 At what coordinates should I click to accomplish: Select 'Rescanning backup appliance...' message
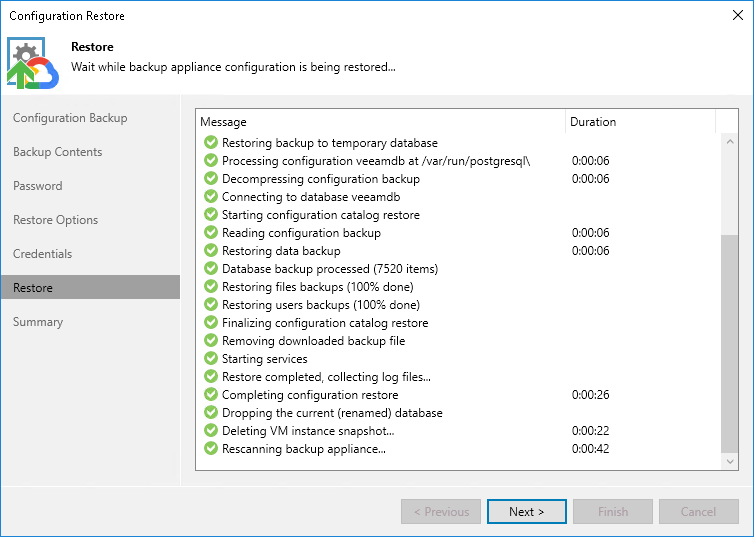304,449
